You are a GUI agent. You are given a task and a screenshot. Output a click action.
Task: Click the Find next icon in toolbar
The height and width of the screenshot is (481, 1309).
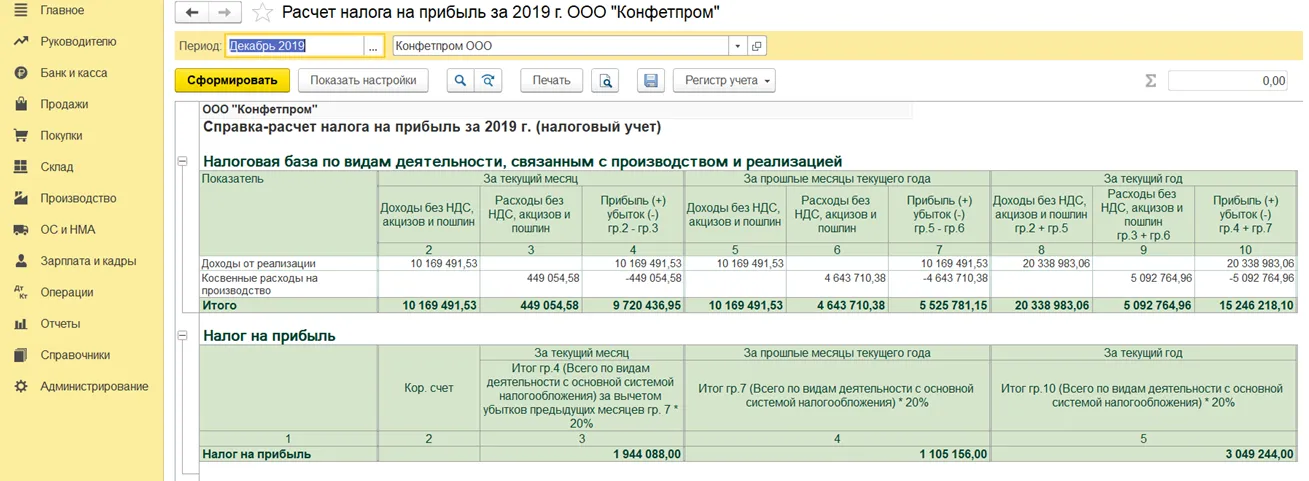[488, 81]
